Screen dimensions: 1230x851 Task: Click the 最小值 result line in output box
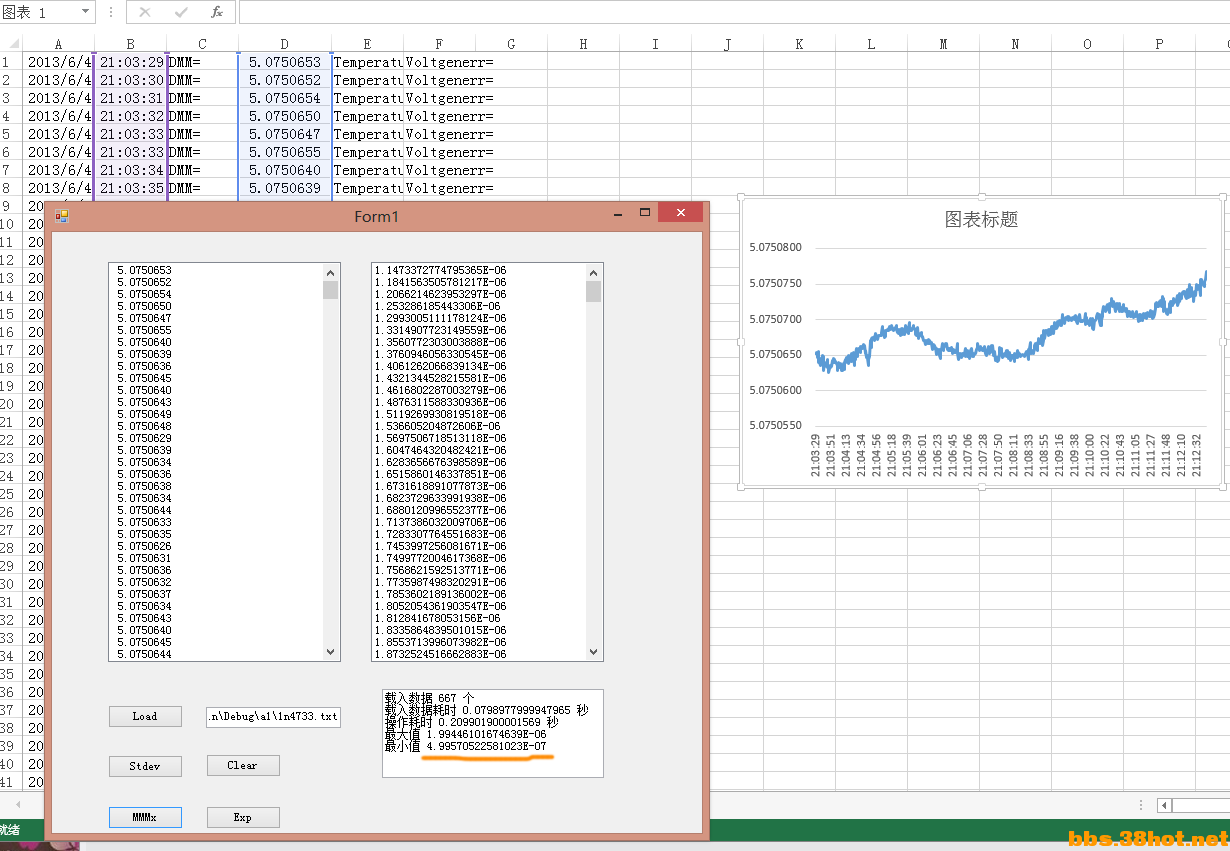click(x=465, y=746)
